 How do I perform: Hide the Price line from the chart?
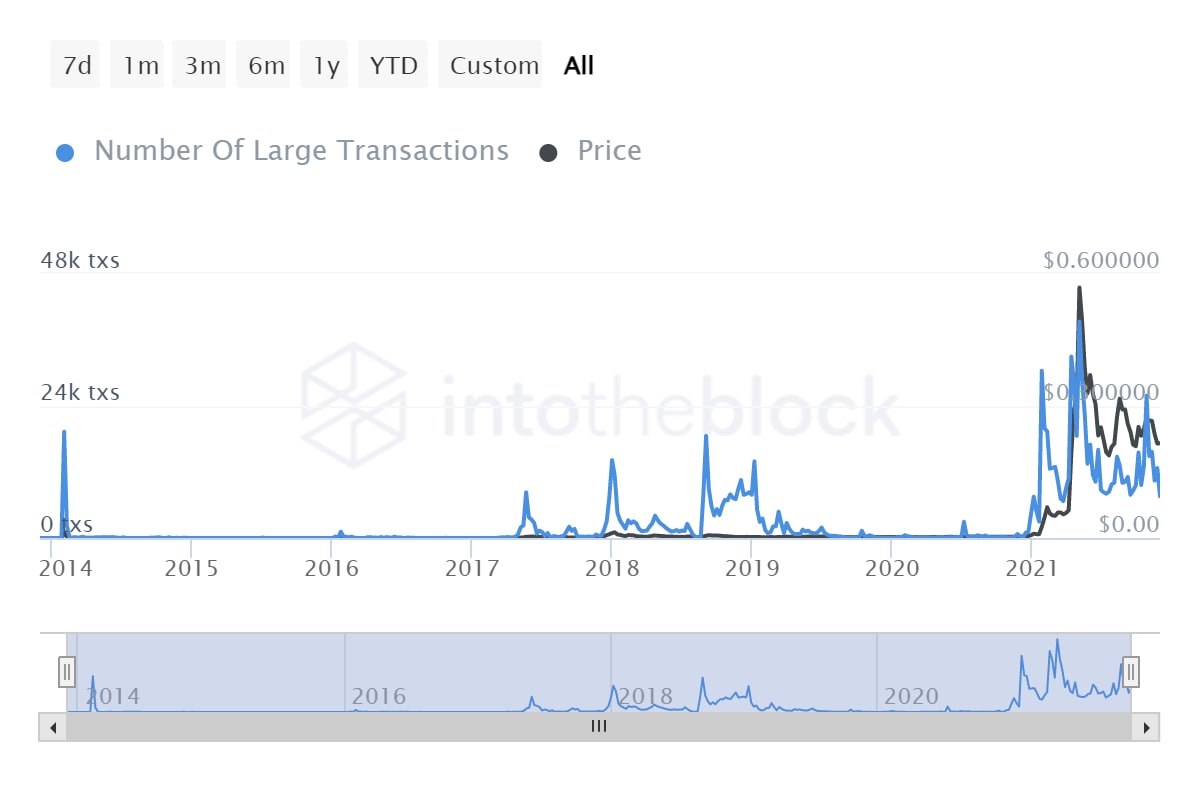tap(609, 150)
